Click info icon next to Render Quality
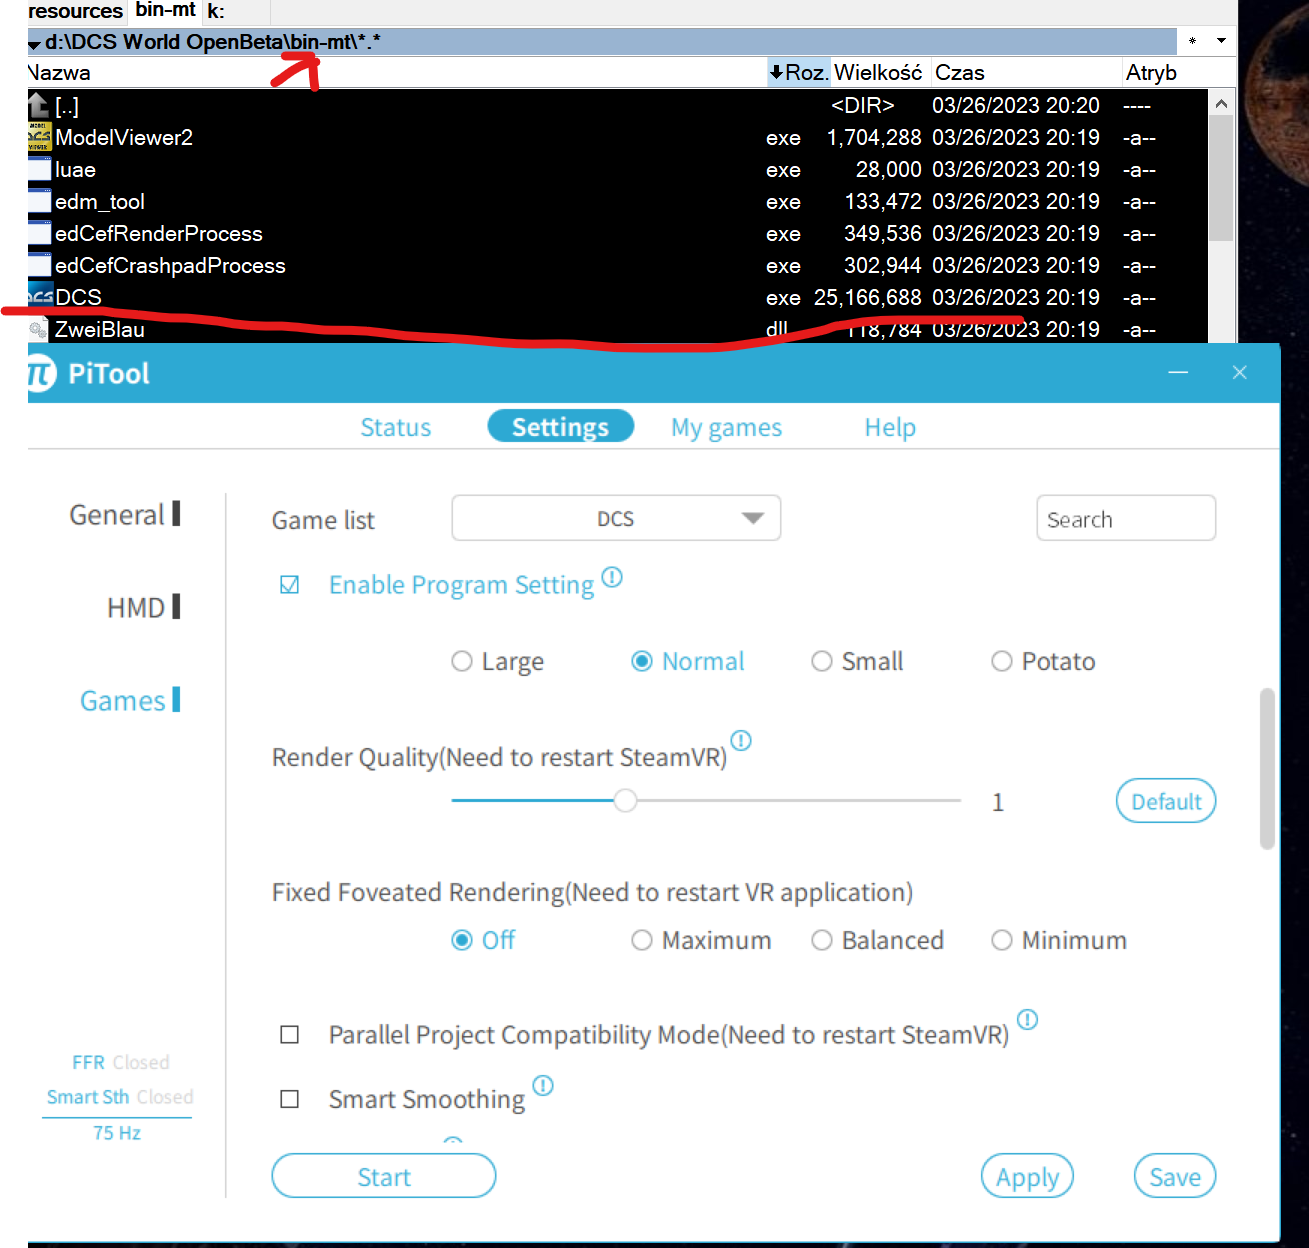 (x=741, y=741)
